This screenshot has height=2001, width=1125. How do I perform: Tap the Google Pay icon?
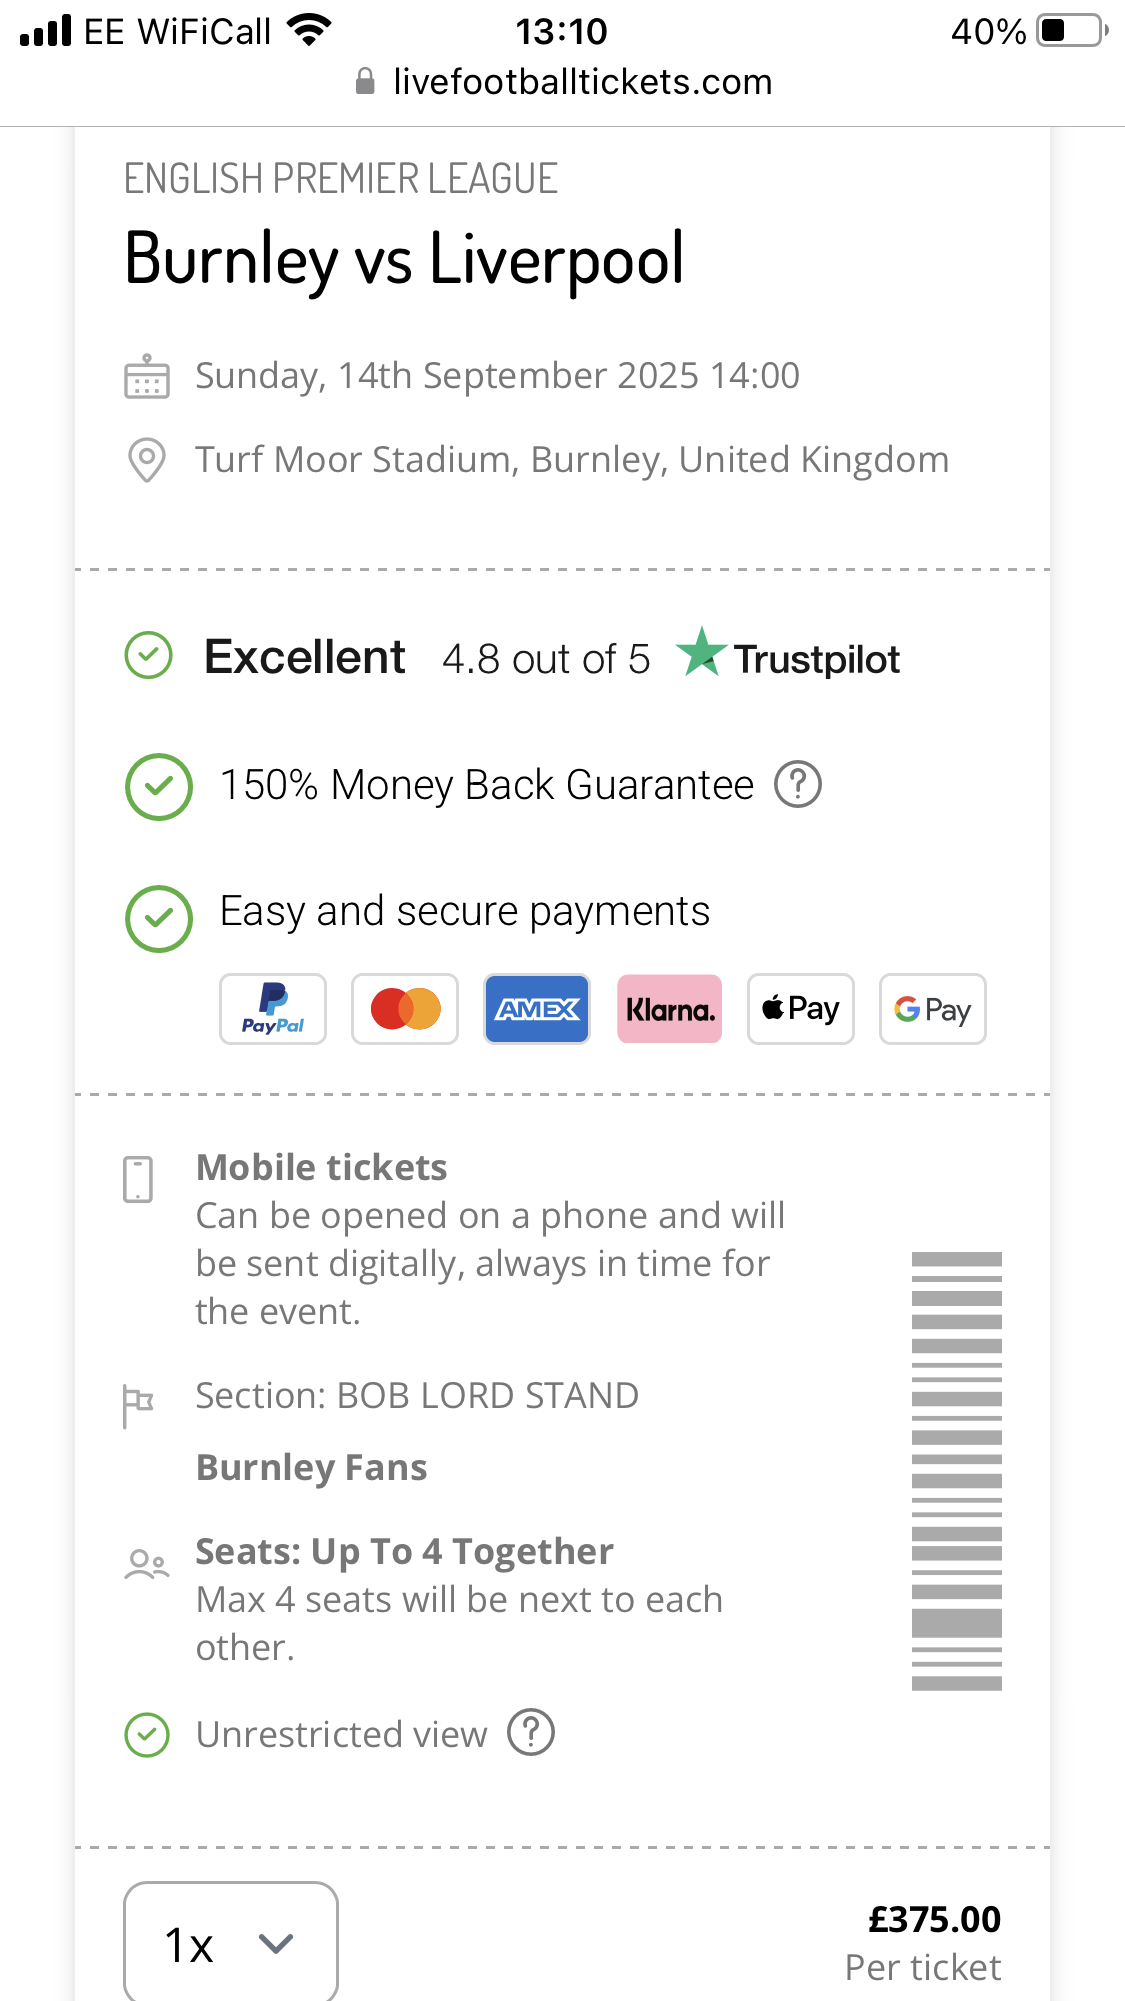[x=933, y=1009]
